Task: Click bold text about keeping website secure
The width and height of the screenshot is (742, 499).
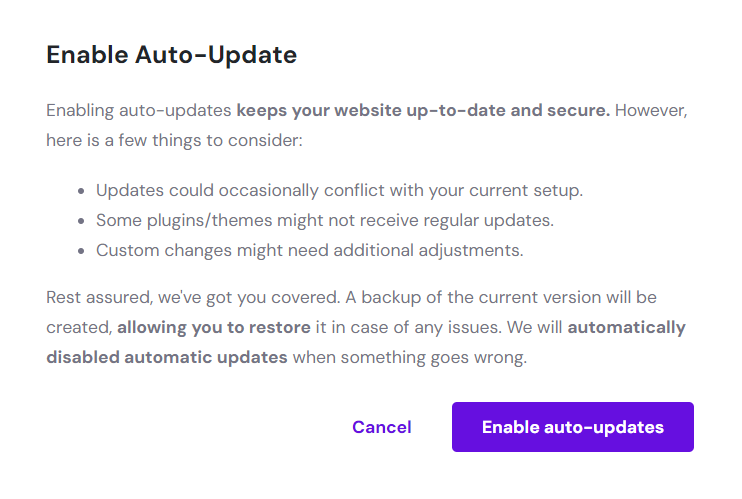Action: coord(423,110)
